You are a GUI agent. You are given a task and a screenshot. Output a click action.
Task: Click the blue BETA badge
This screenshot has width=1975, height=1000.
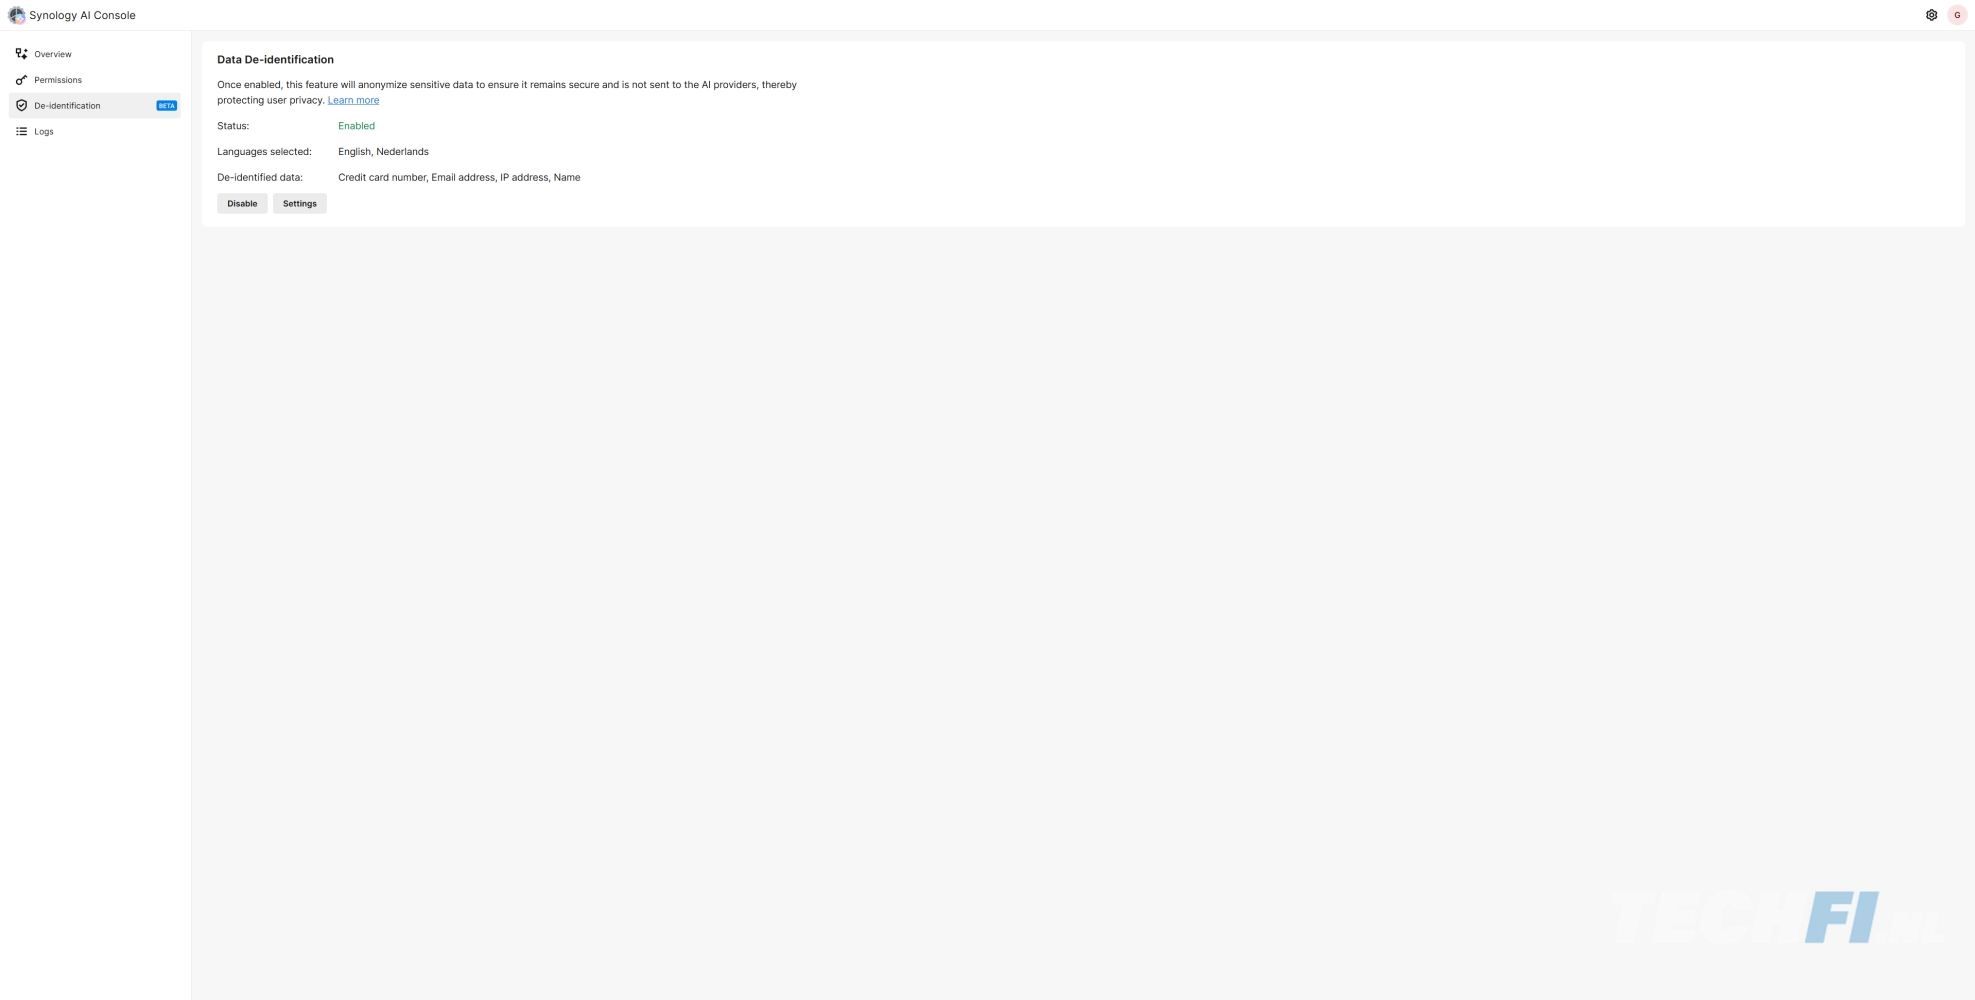166,106
